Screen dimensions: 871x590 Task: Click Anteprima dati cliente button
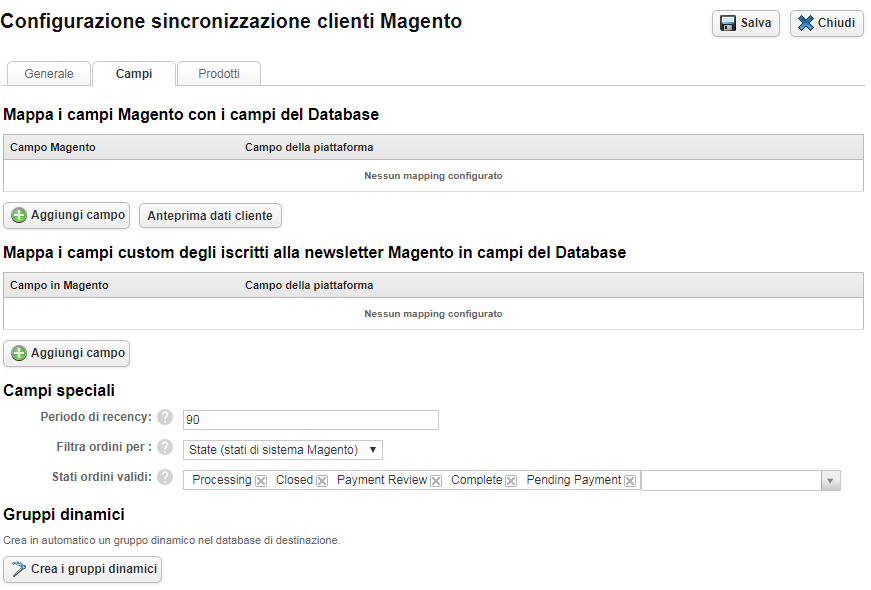tap(210, 216)
